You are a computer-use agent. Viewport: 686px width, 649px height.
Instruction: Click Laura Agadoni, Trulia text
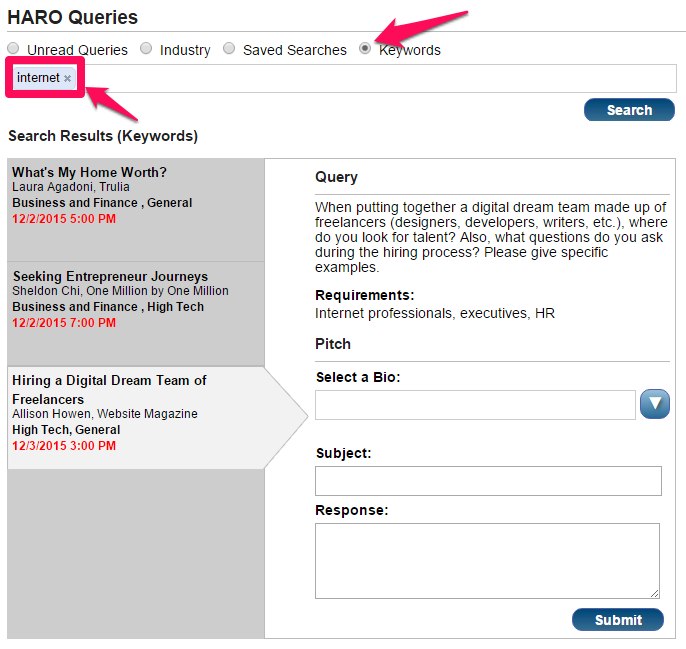[71, 187]
